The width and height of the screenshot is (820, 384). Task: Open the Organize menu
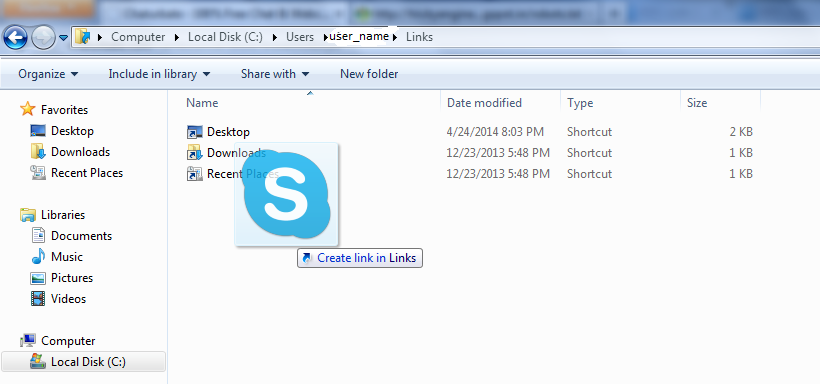48,74
